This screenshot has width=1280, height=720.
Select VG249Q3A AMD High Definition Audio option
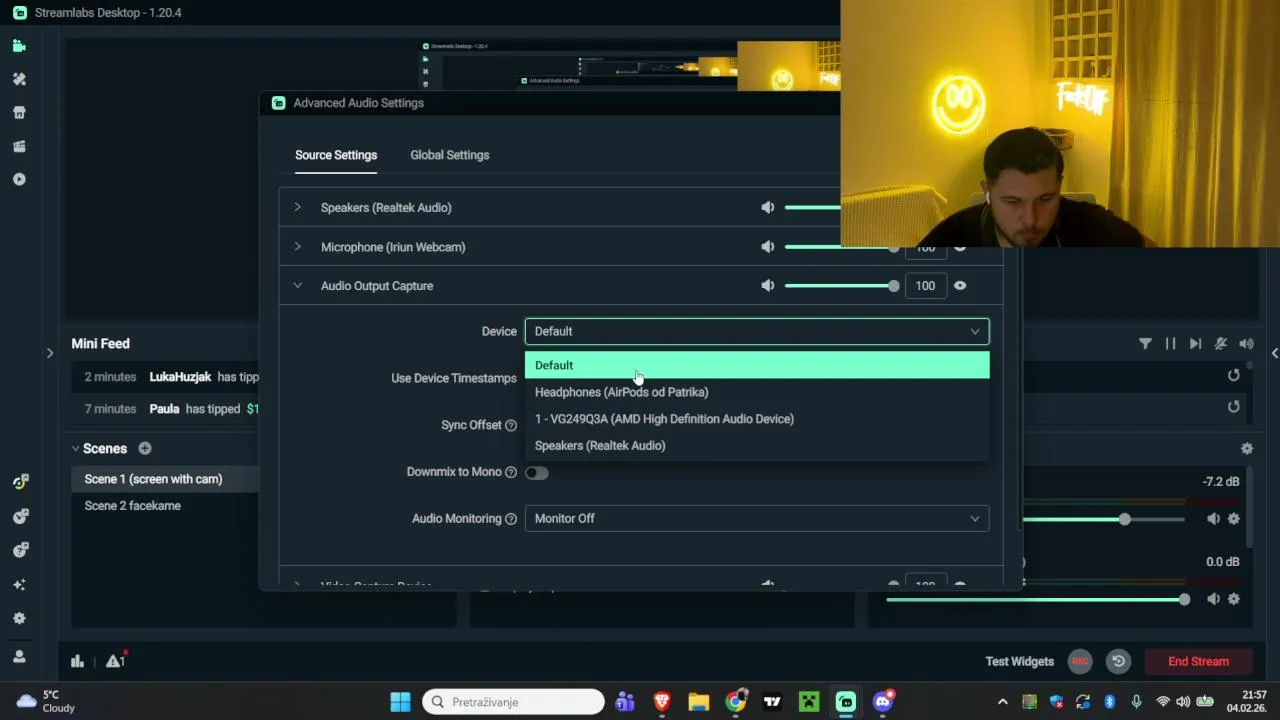[757, 419]
